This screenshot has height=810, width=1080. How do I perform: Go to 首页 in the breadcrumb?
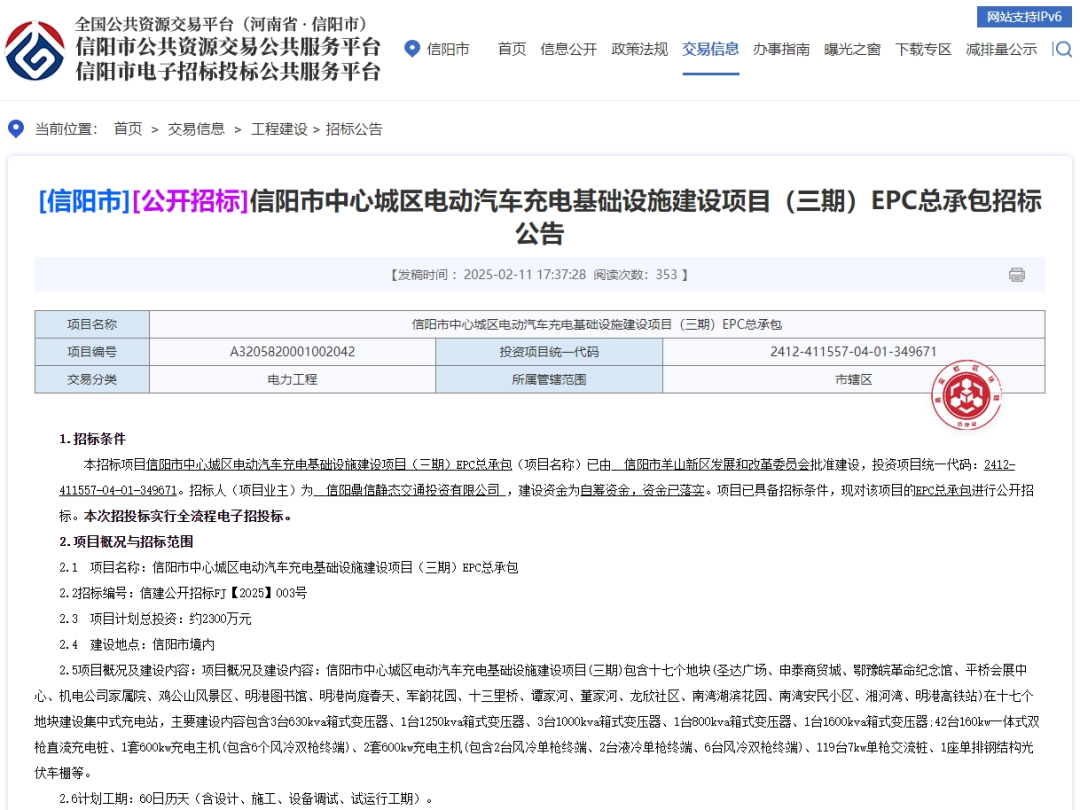pyautogui.click(x=128, y=129)
